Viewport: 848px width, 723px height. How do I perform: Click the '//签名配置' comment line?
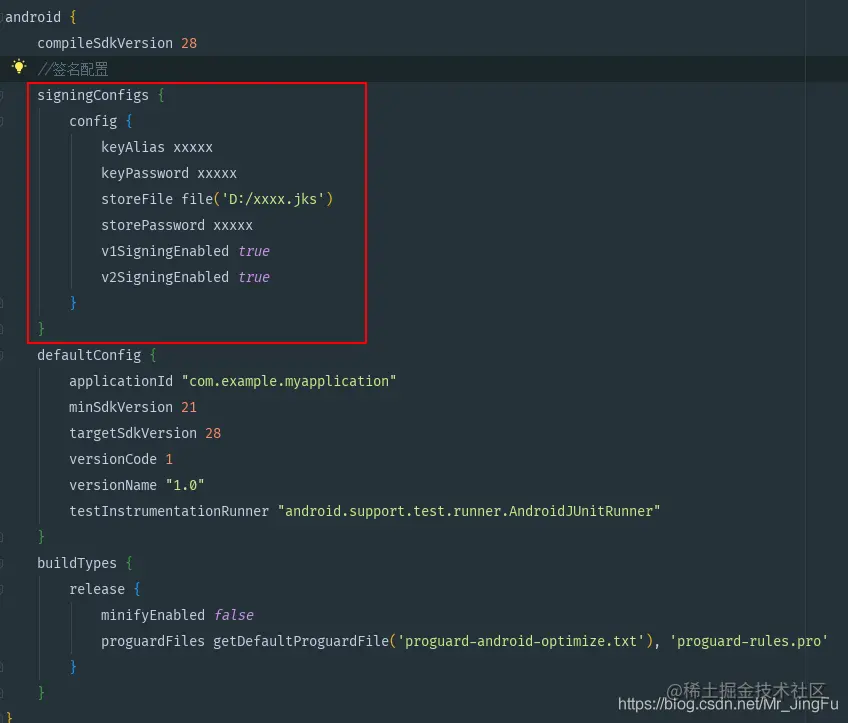click(x=72, y=69)
